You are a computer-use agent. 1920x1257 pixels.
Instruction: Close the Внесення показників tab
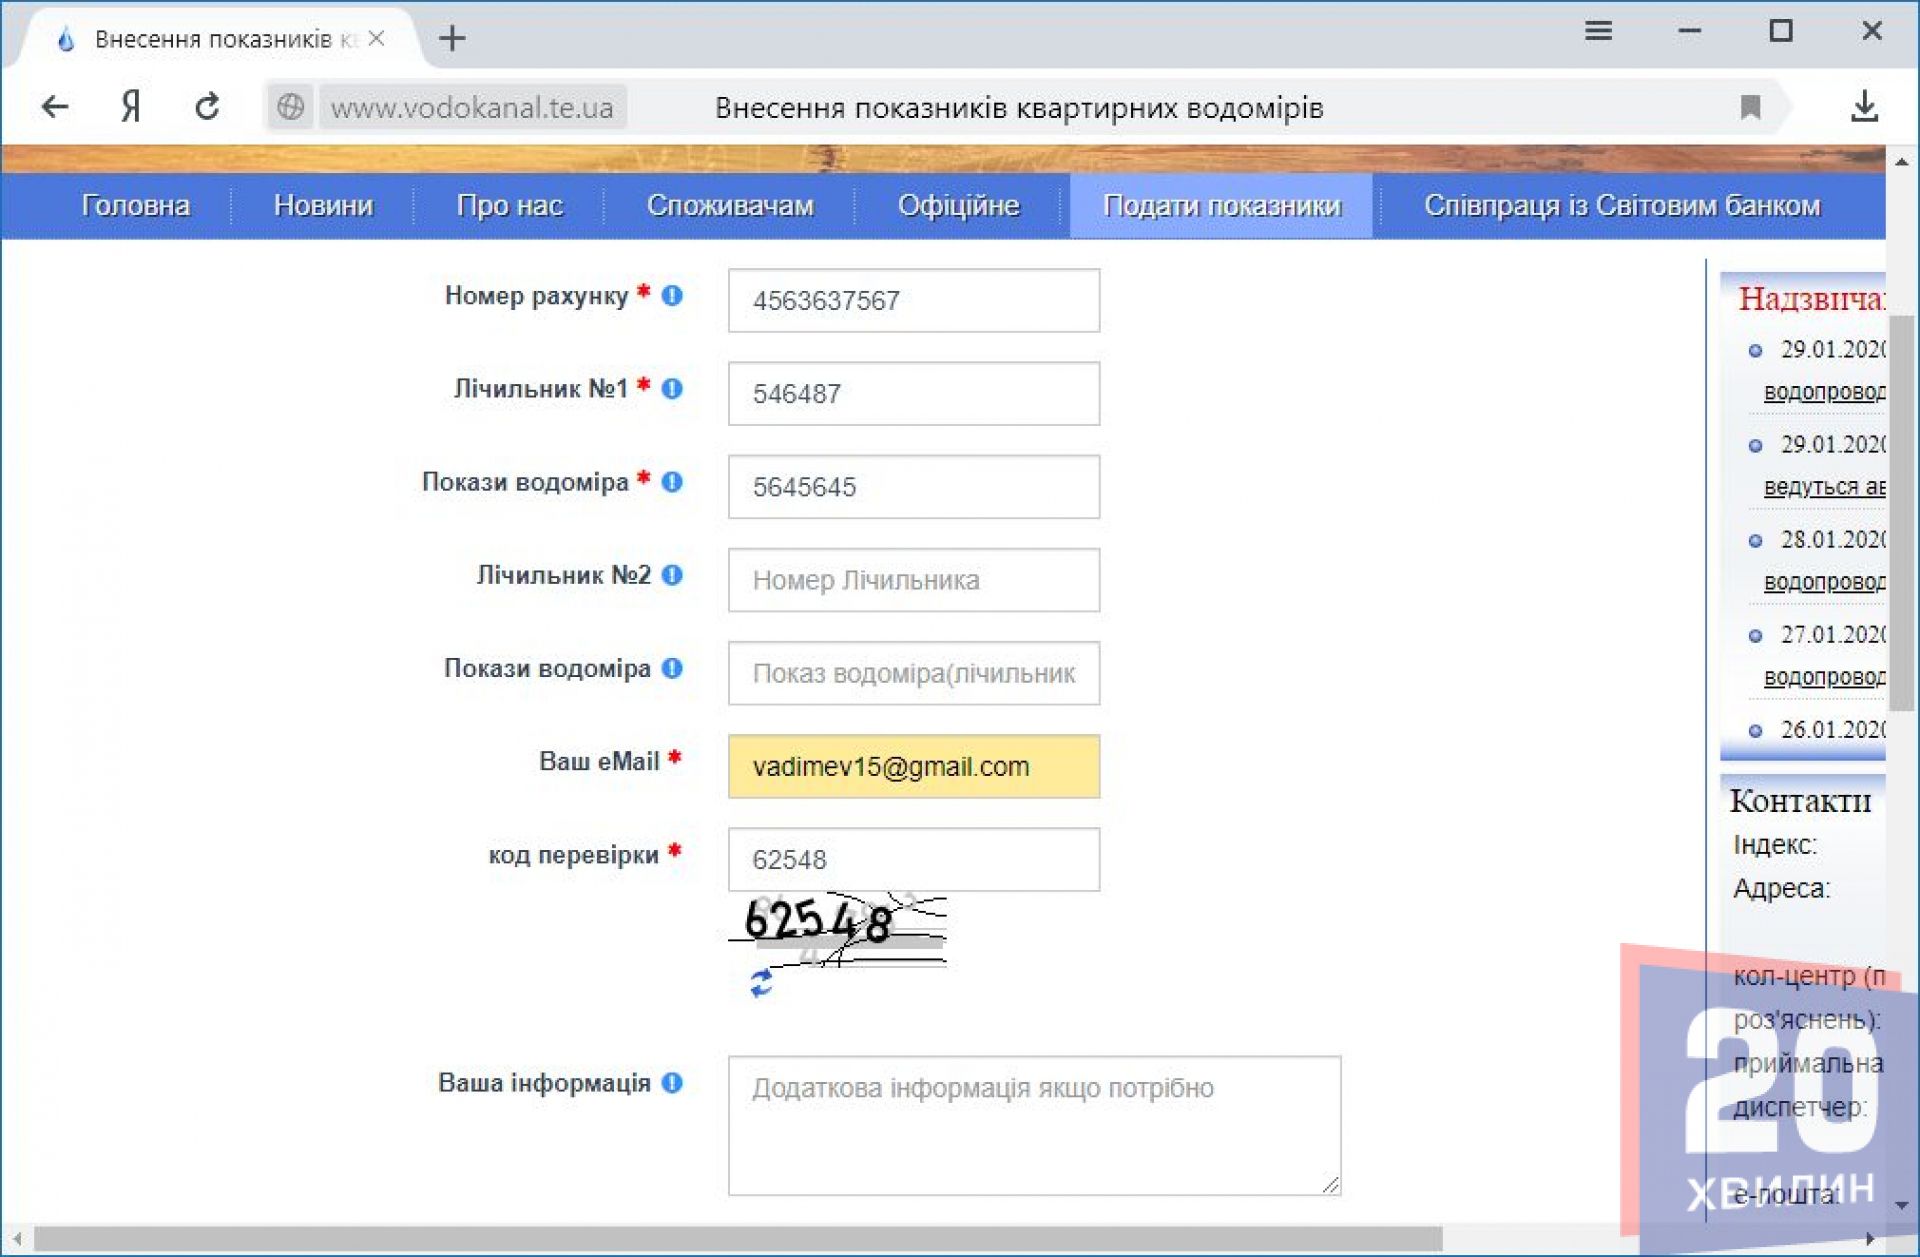click(376, 39)
